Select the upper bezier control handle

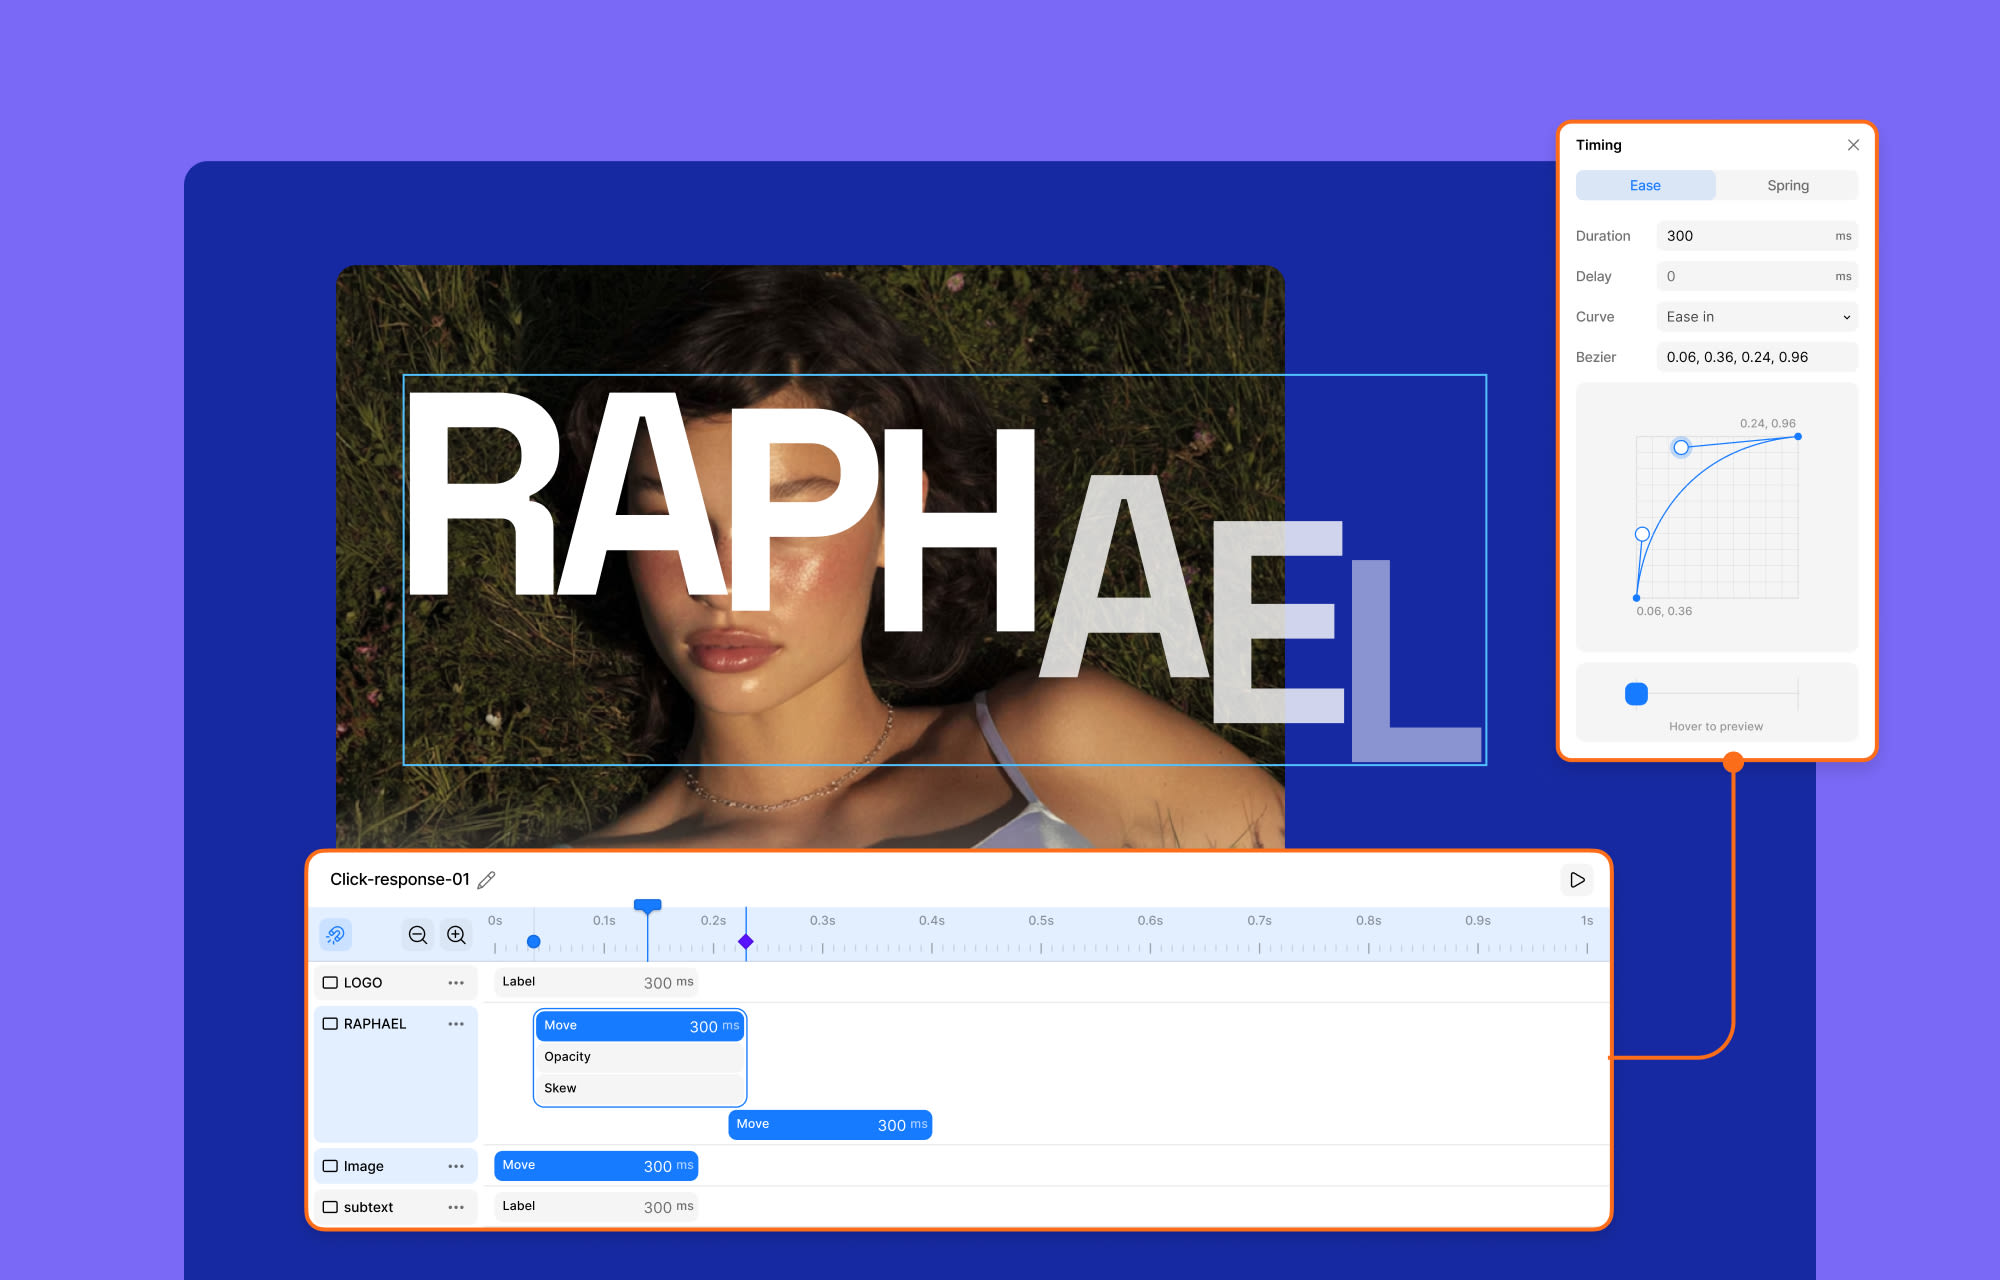[x=1681, y=447]
